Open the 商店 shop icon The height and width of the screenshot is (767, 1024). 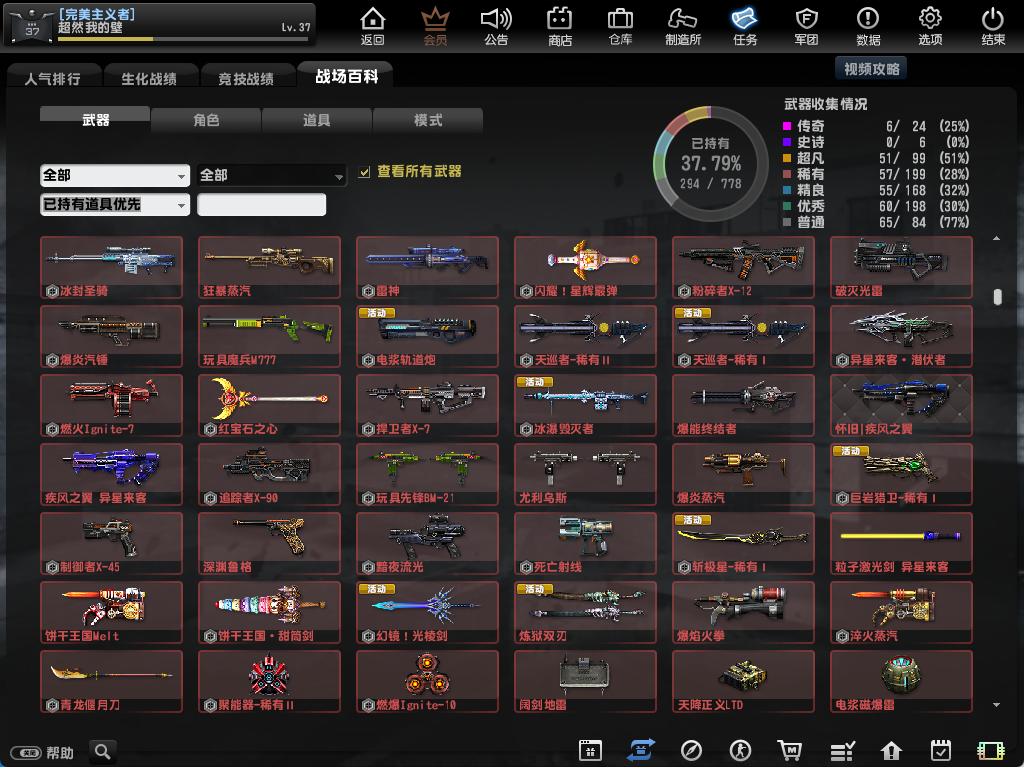pos(560,26)
